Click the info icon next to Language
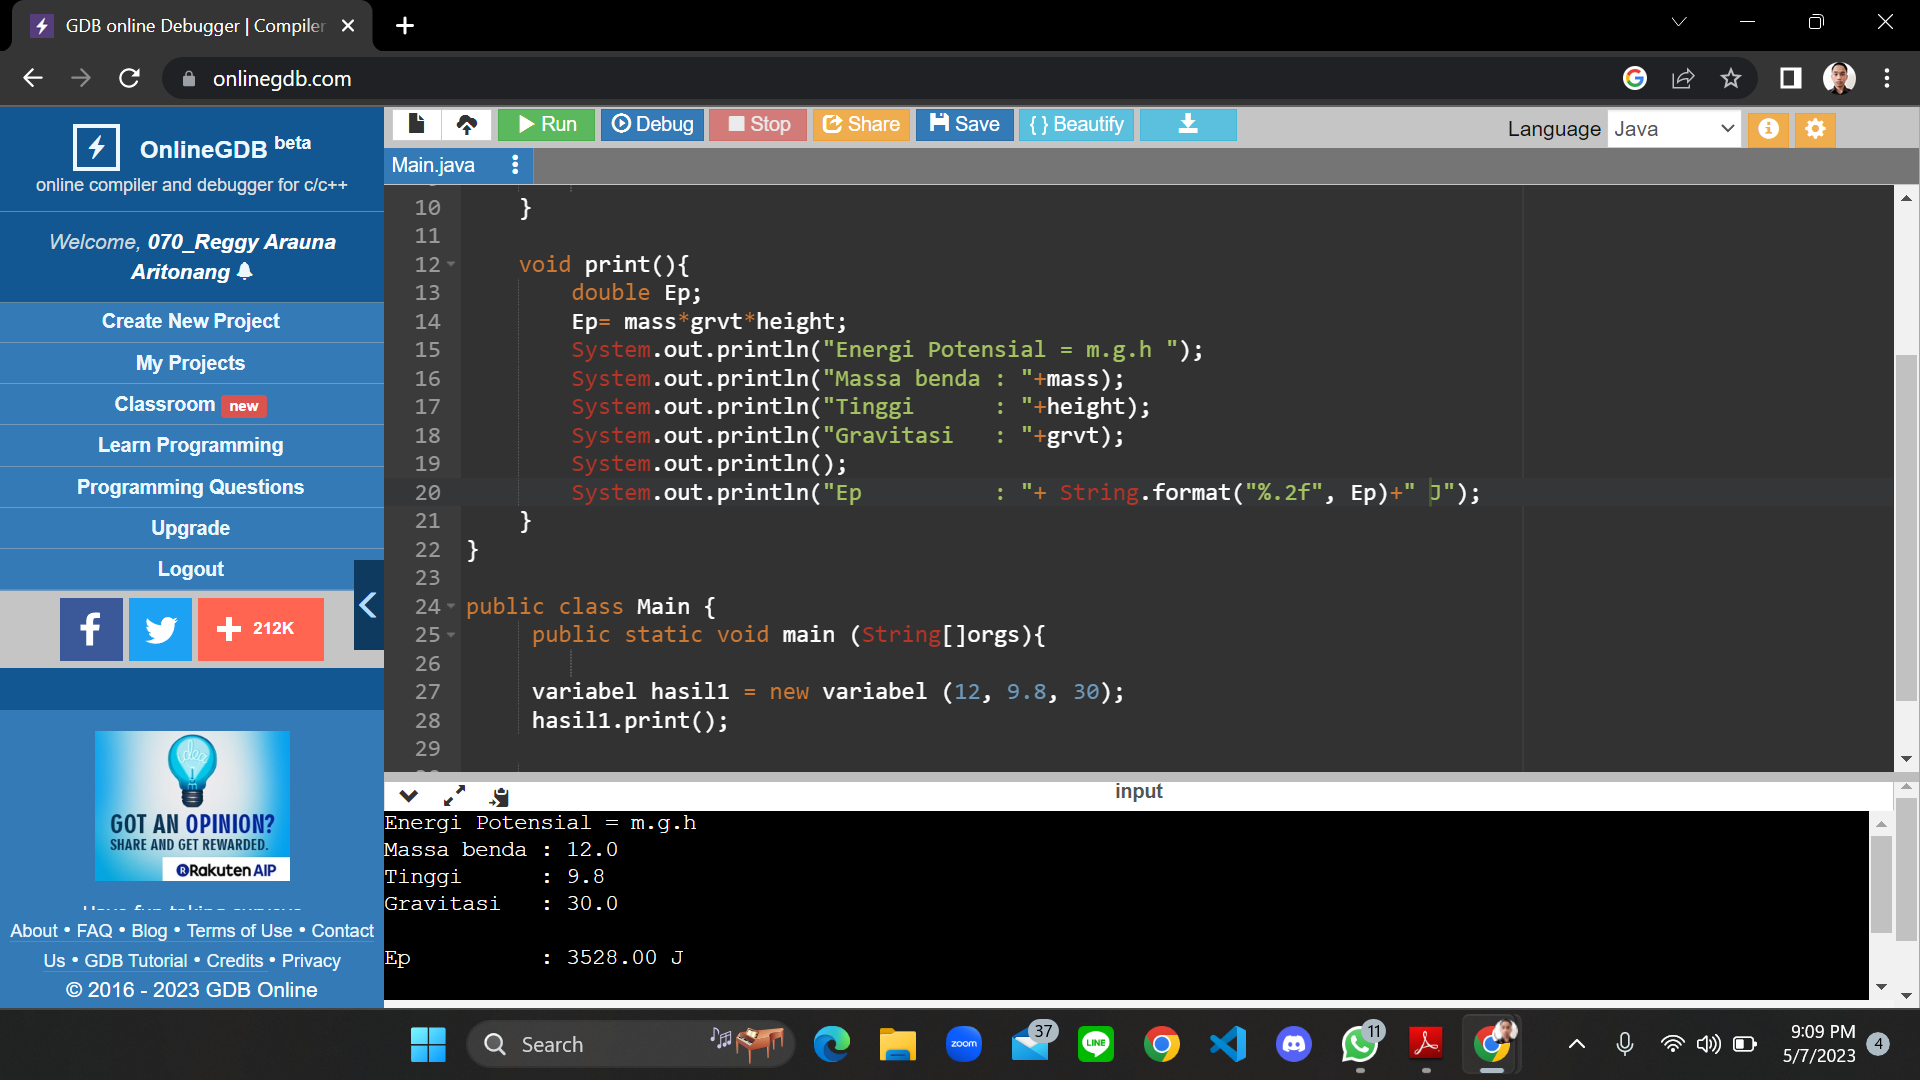1920x1080 pixels. click(x=1768, y=128)
